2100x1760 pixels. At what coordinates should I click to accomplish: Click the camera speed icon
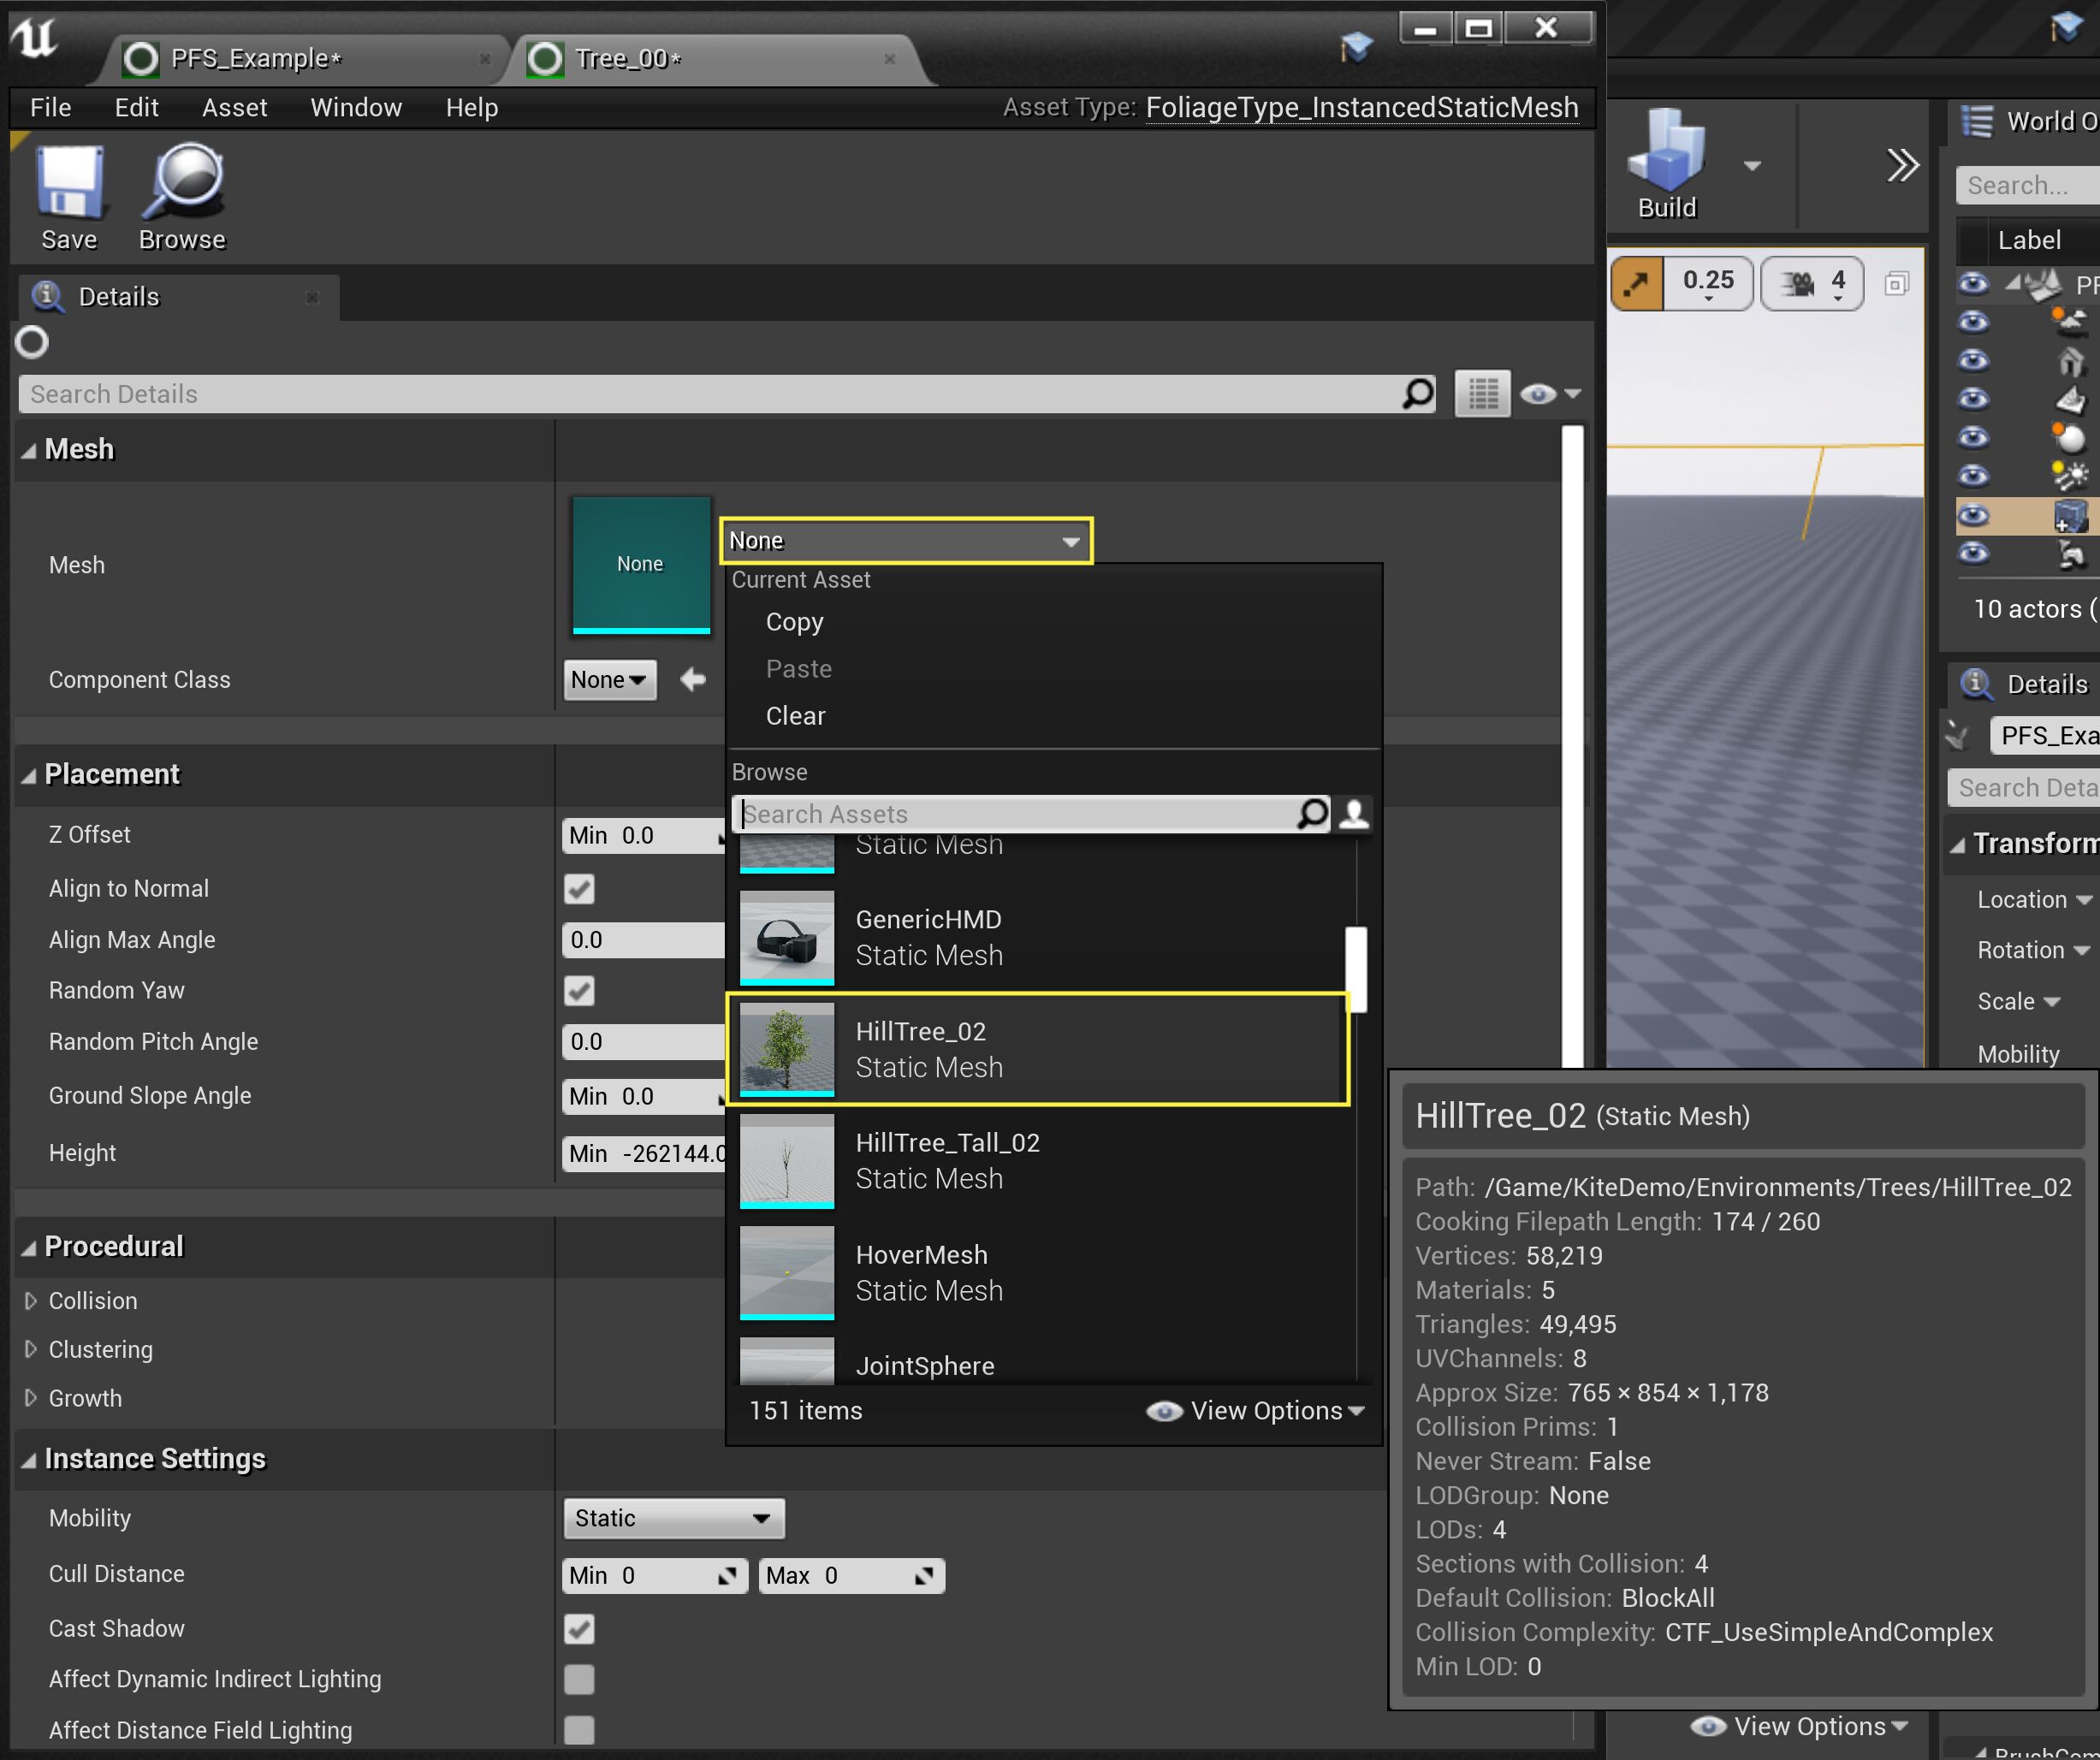(1798, 284)
